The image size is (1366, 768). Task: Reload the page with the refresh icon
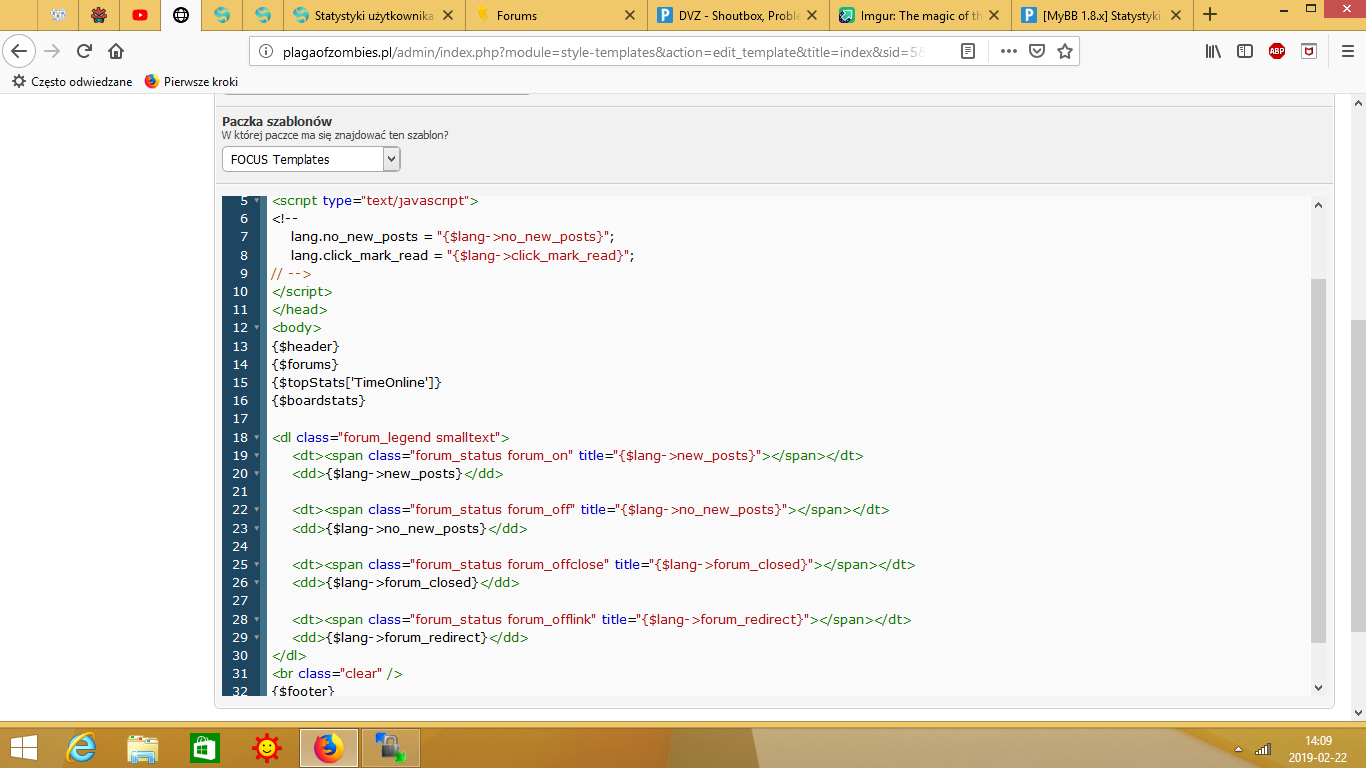pyautogui.click(x=84, y=51)
